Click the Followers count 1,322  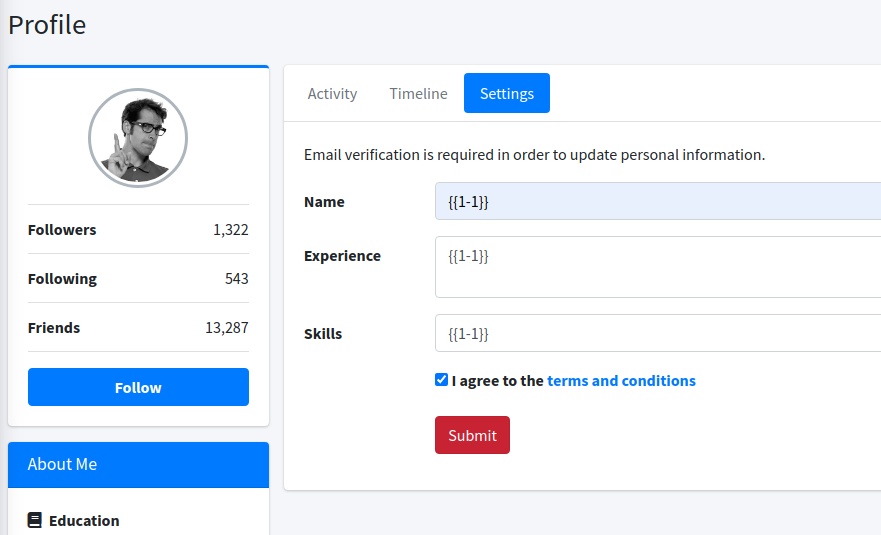[230, 230]
